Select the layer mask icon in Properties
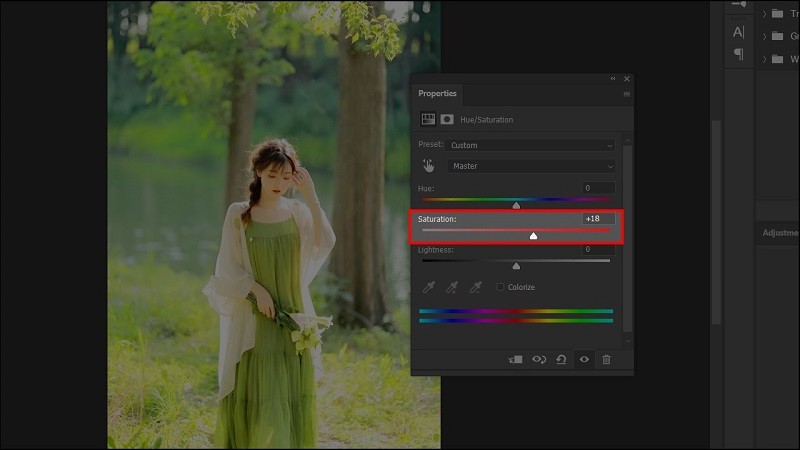The image size is (800, 450). [447, 119]
